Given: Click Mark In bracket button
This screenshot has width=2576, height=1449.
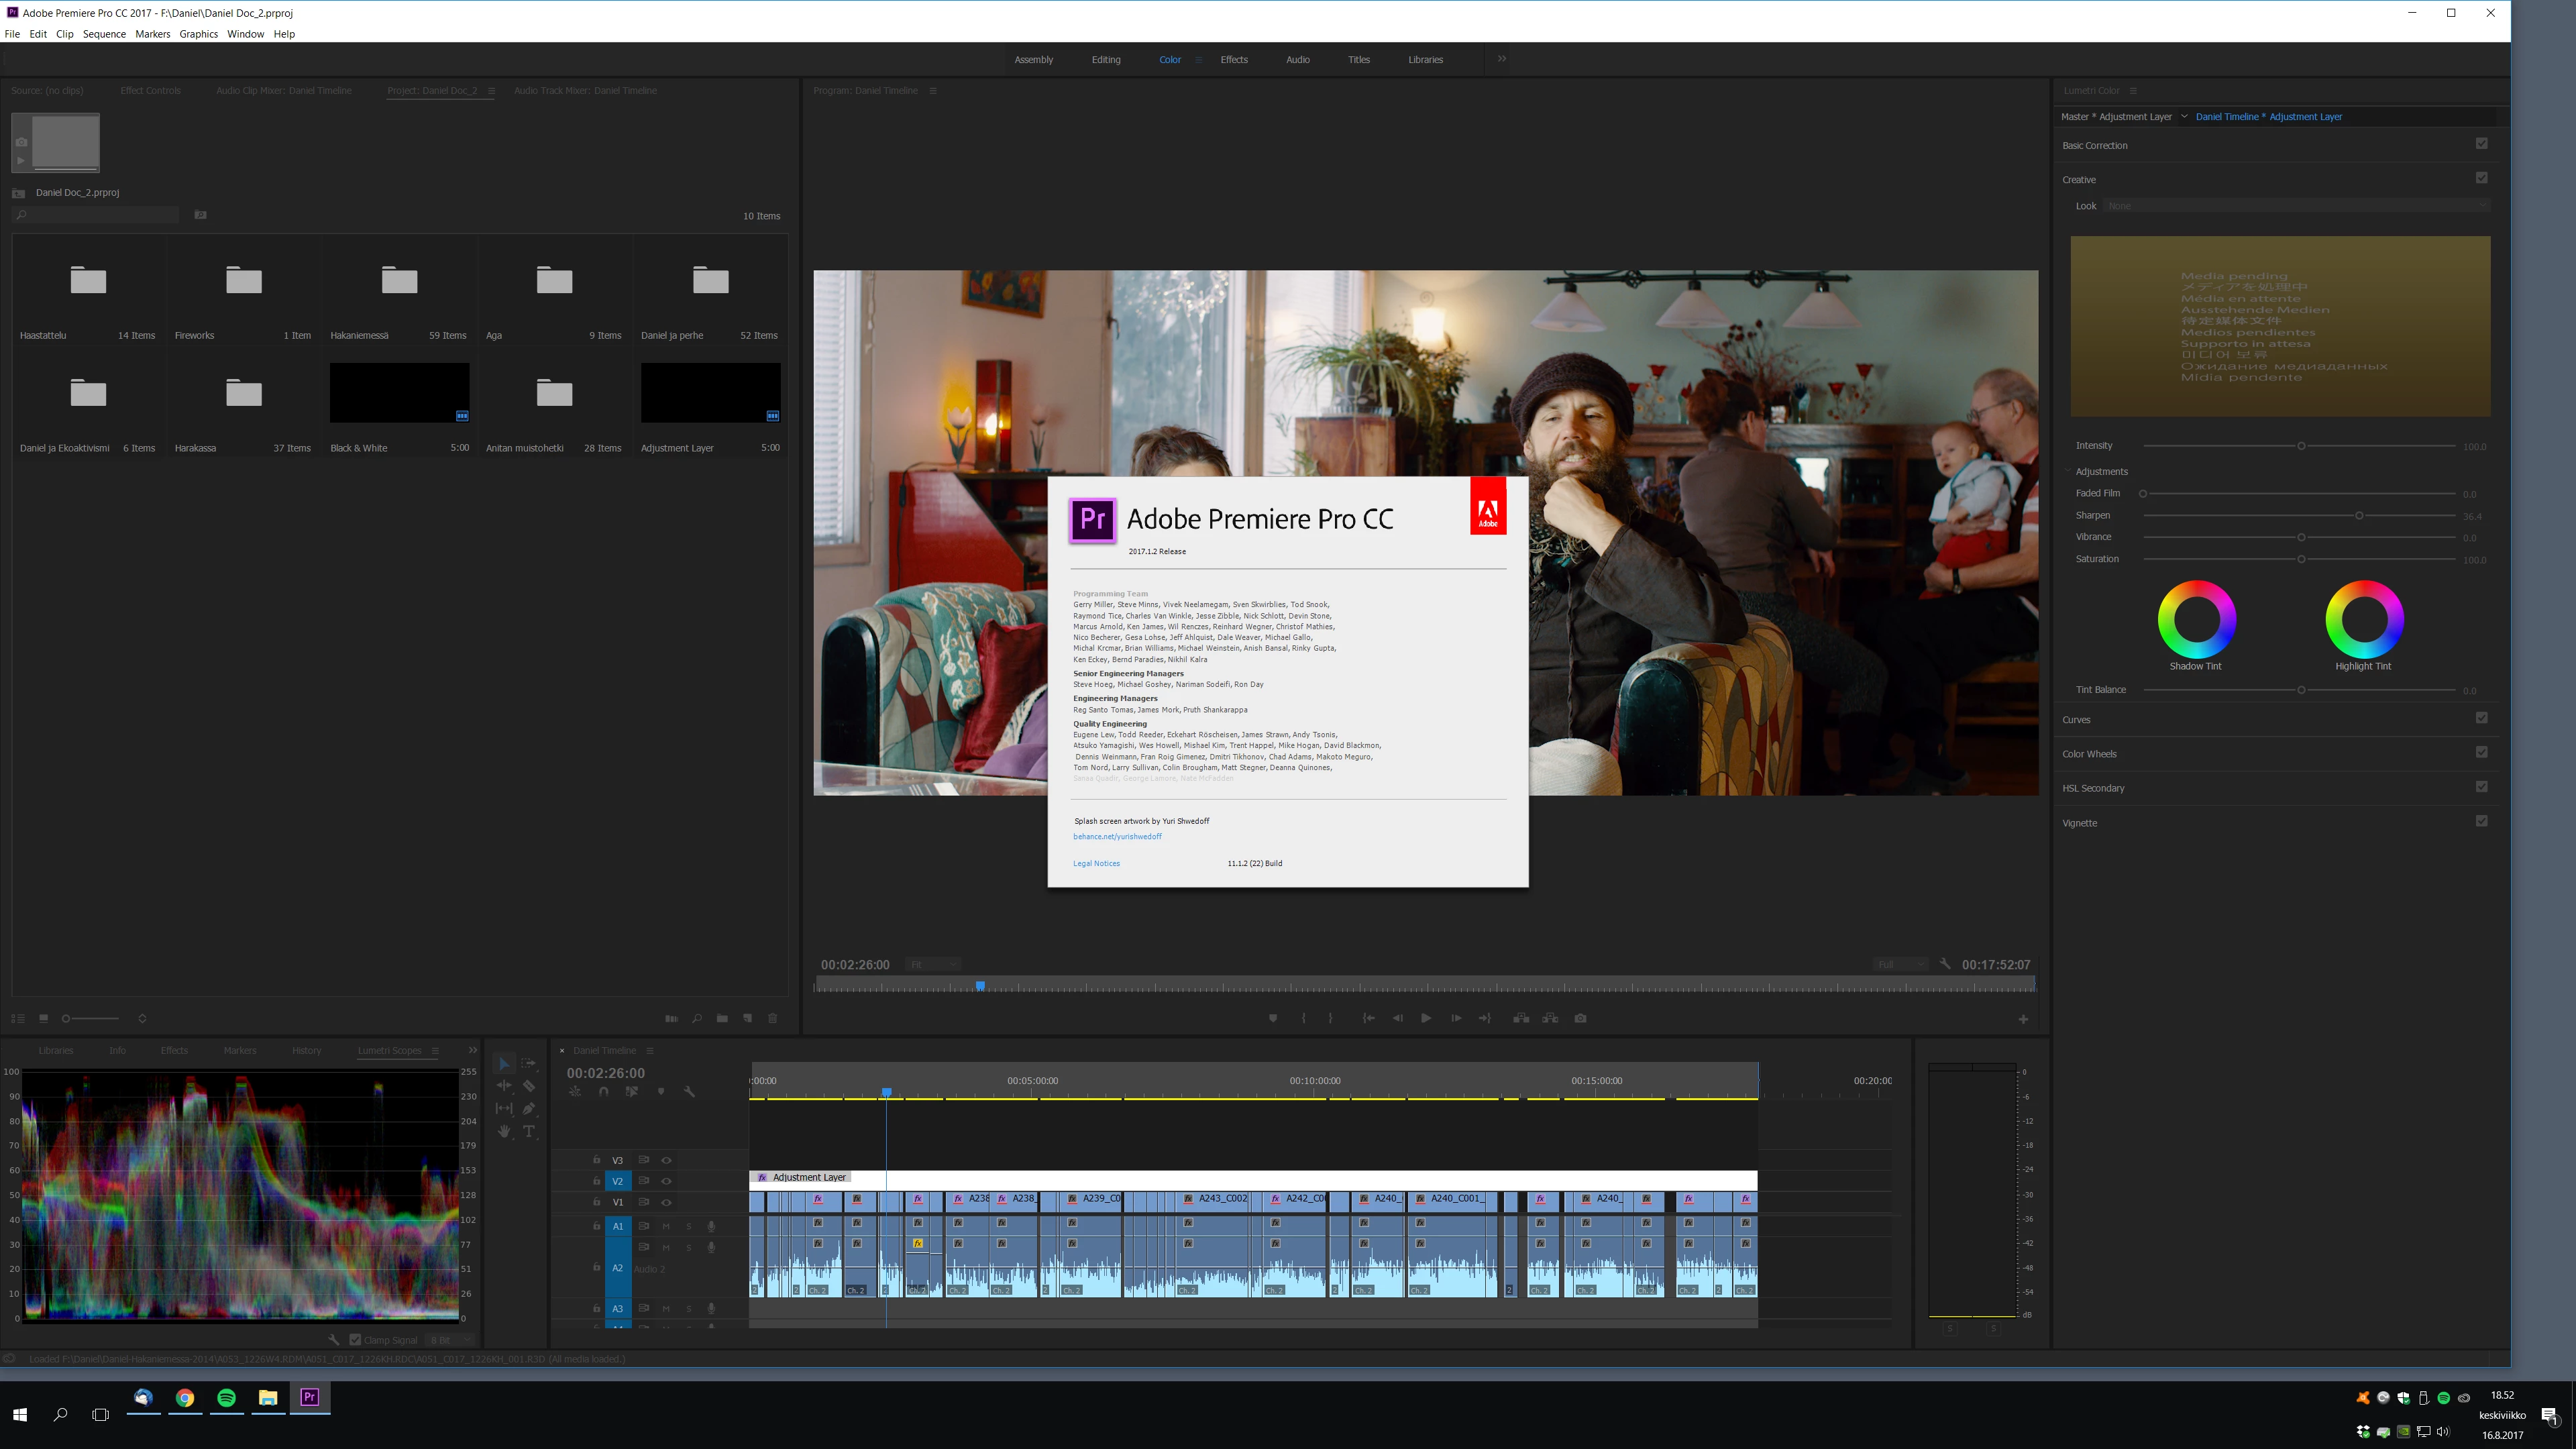Looking at the screenshot, I should (1303, 1018).
